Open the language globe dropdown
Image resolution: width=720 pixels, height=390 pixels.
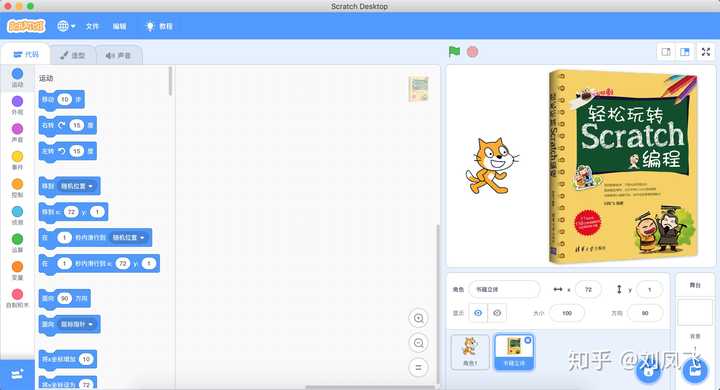pos(66,26)
